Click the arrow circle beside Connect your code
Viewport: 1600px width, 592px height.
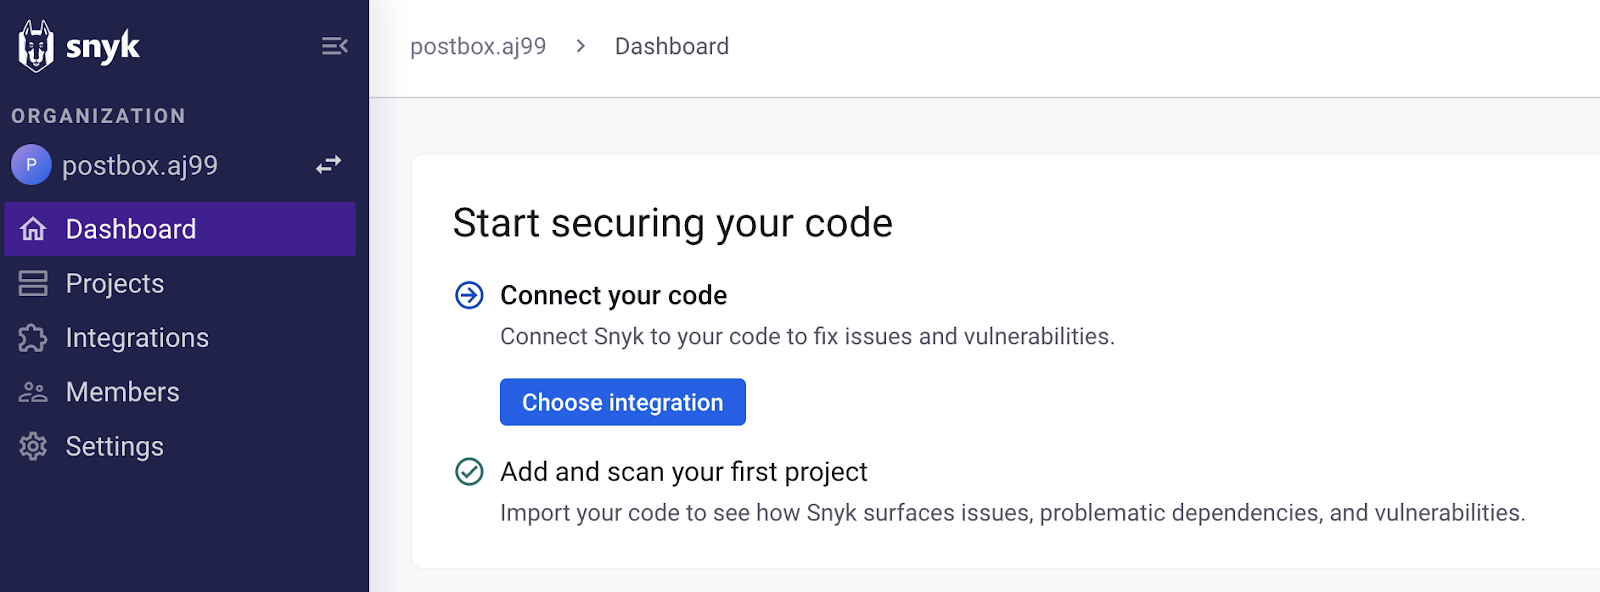click(x=469, y=295)
